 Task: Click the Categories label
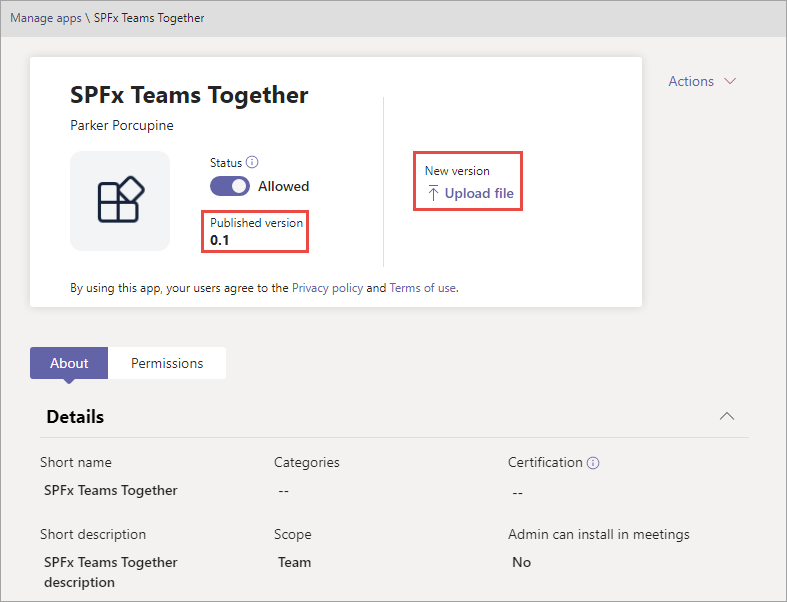[x=307, y=462]
